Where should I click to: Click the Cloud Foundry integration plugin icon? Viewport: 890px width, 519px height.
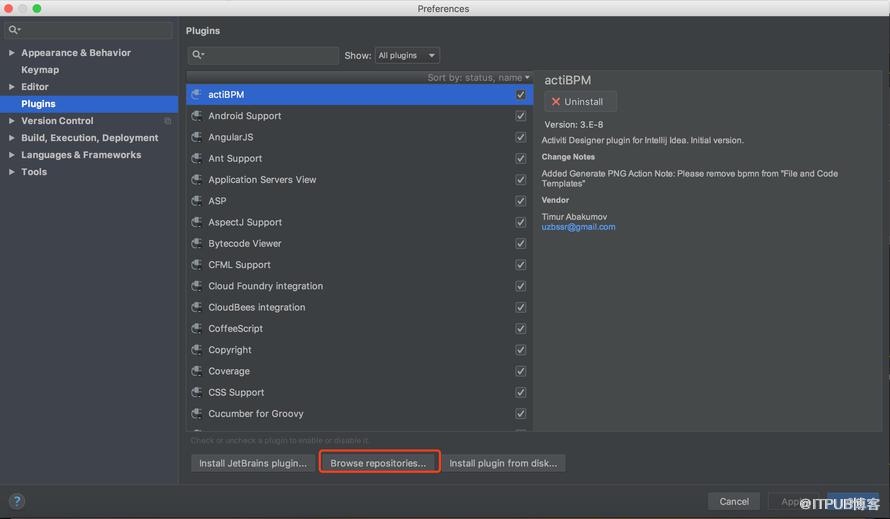point(196,286)
